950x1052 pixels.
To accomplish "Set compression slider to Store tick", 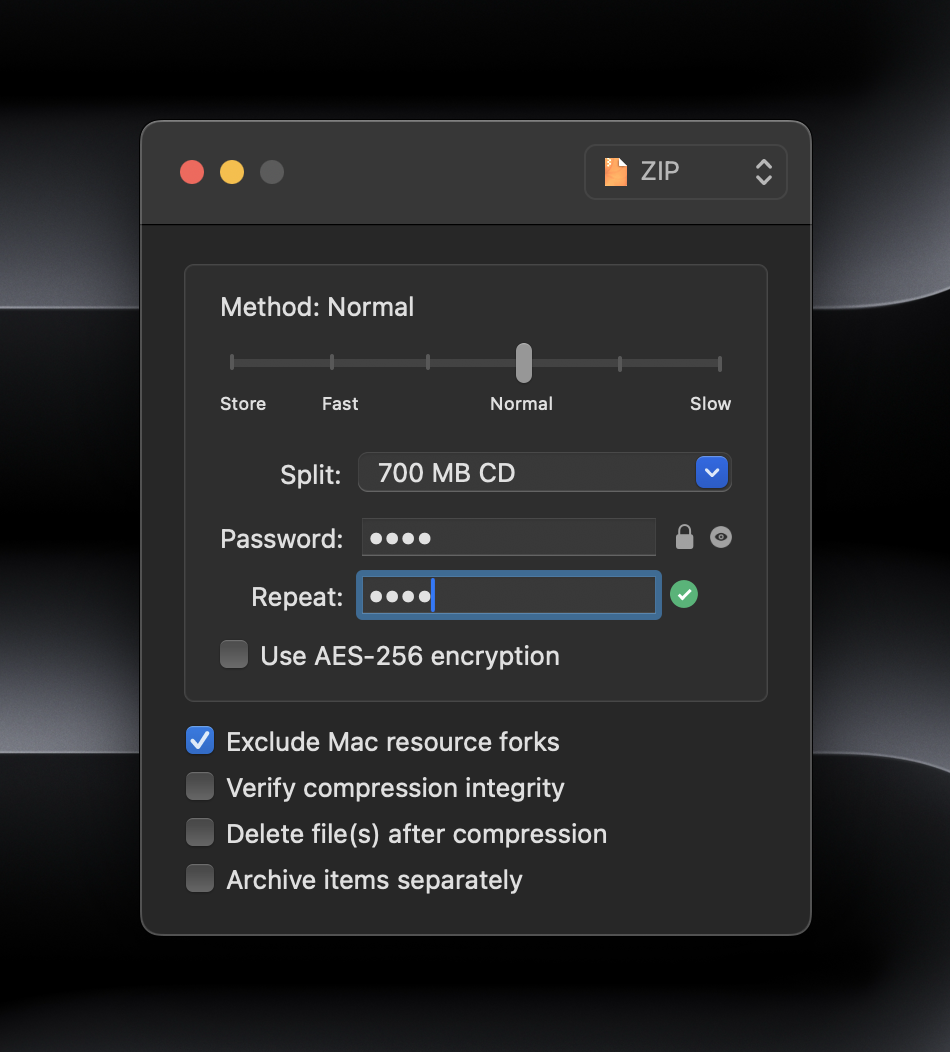I will 232,363.
